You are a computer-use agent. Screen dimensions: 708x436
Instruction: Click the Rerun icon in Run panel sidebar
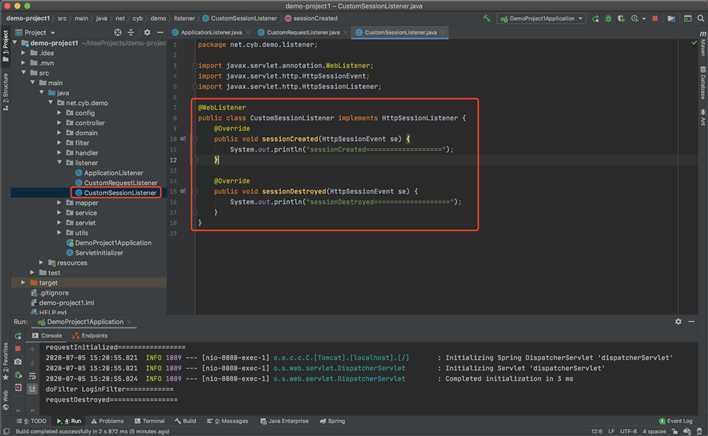(x=18, y=336)
